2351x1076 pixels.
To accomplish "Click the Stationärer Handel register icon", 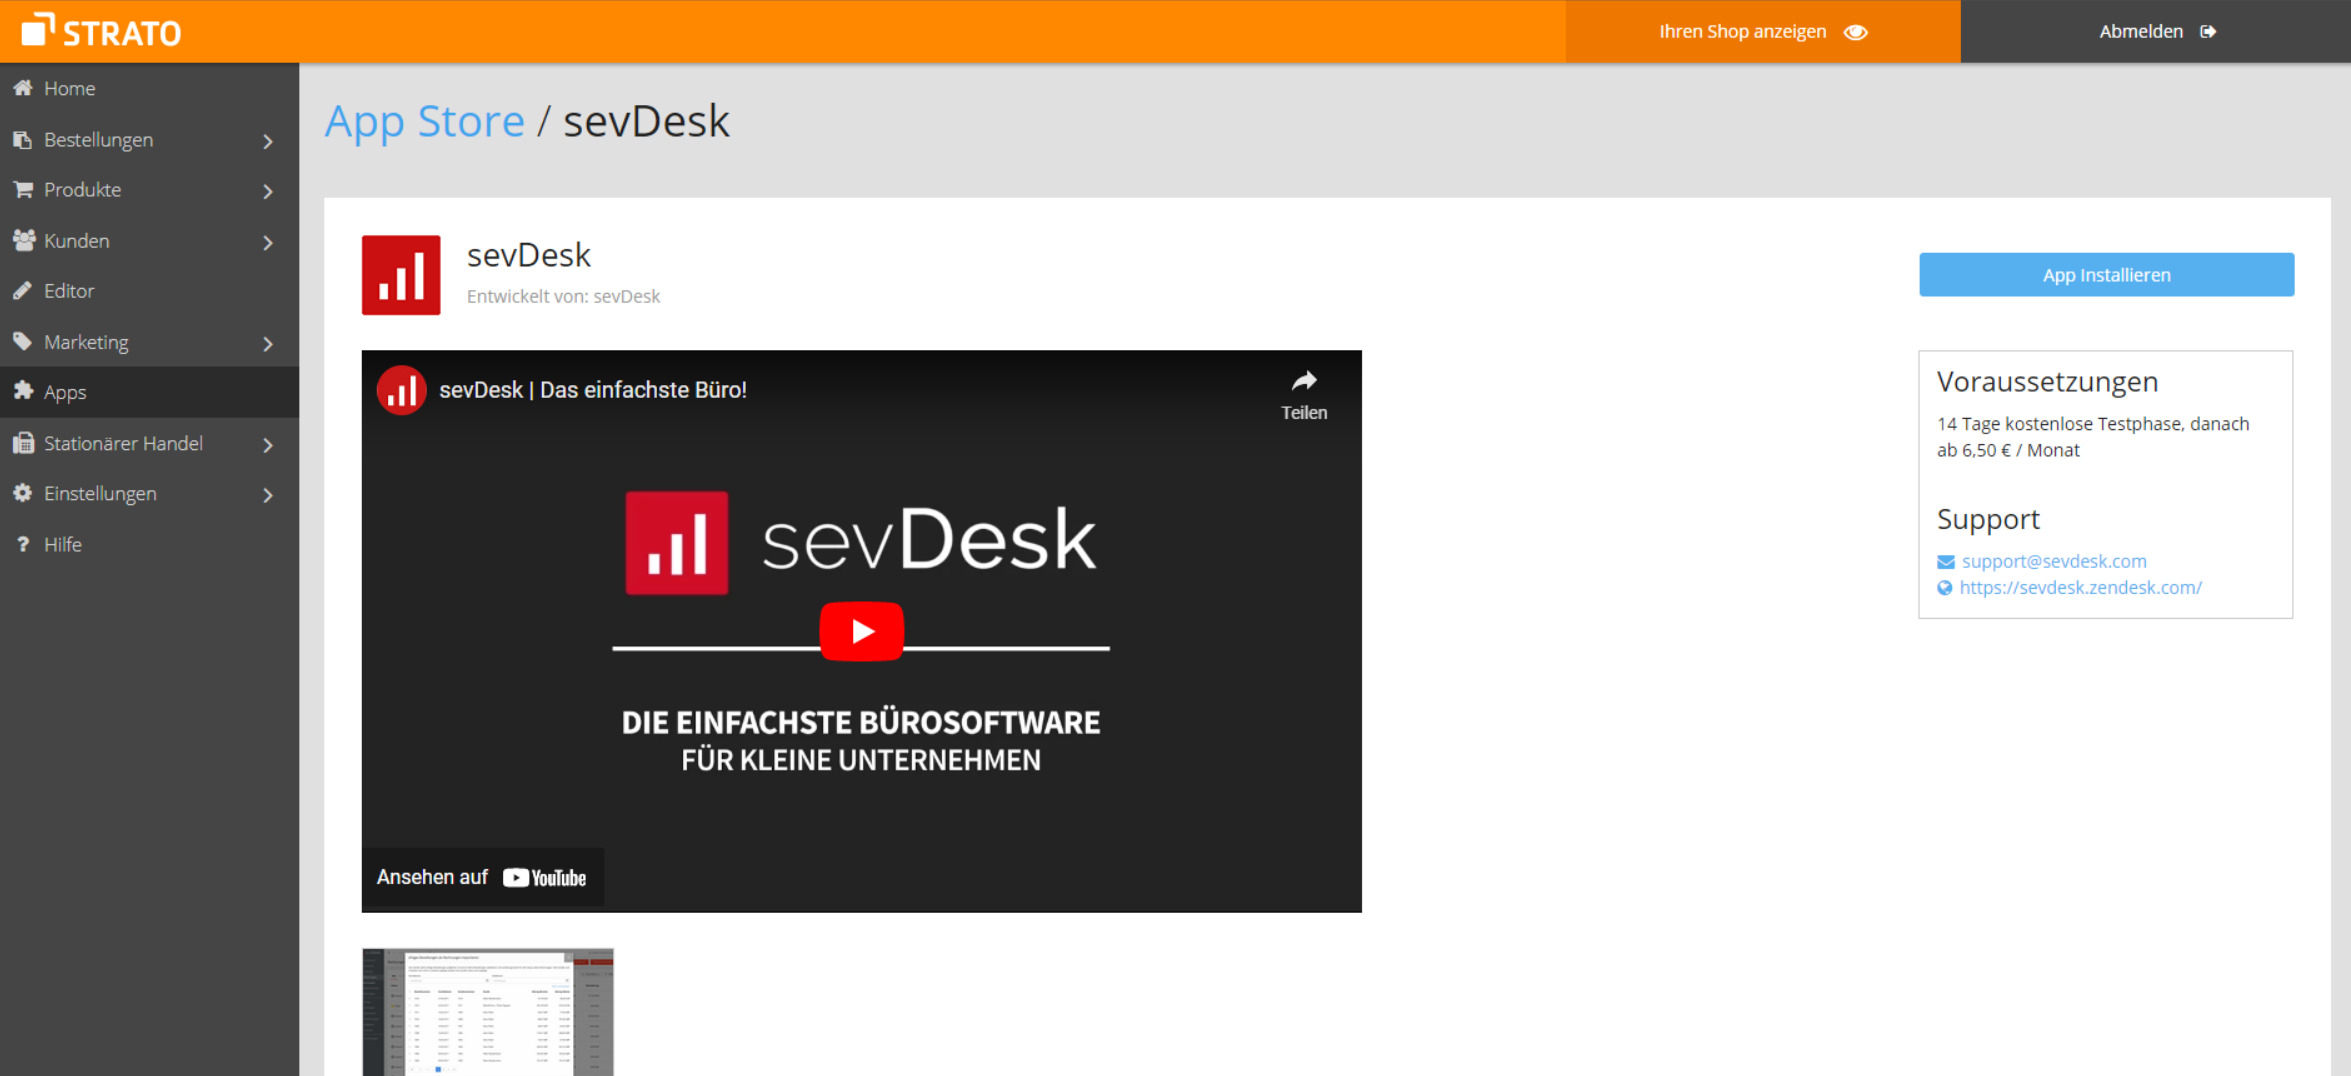I will [x=23, y=443].
